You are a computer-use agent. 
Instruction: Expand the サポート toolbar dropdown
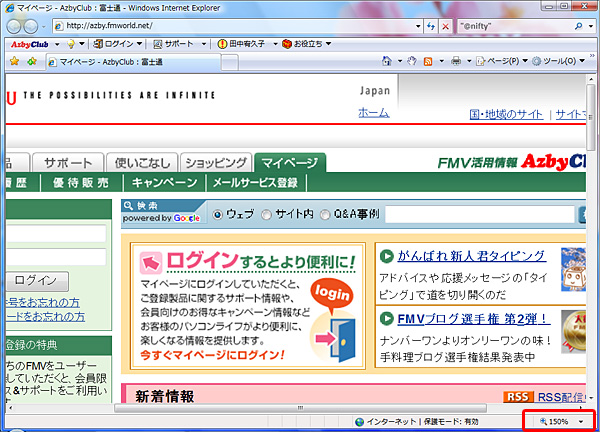click(204, 44)
